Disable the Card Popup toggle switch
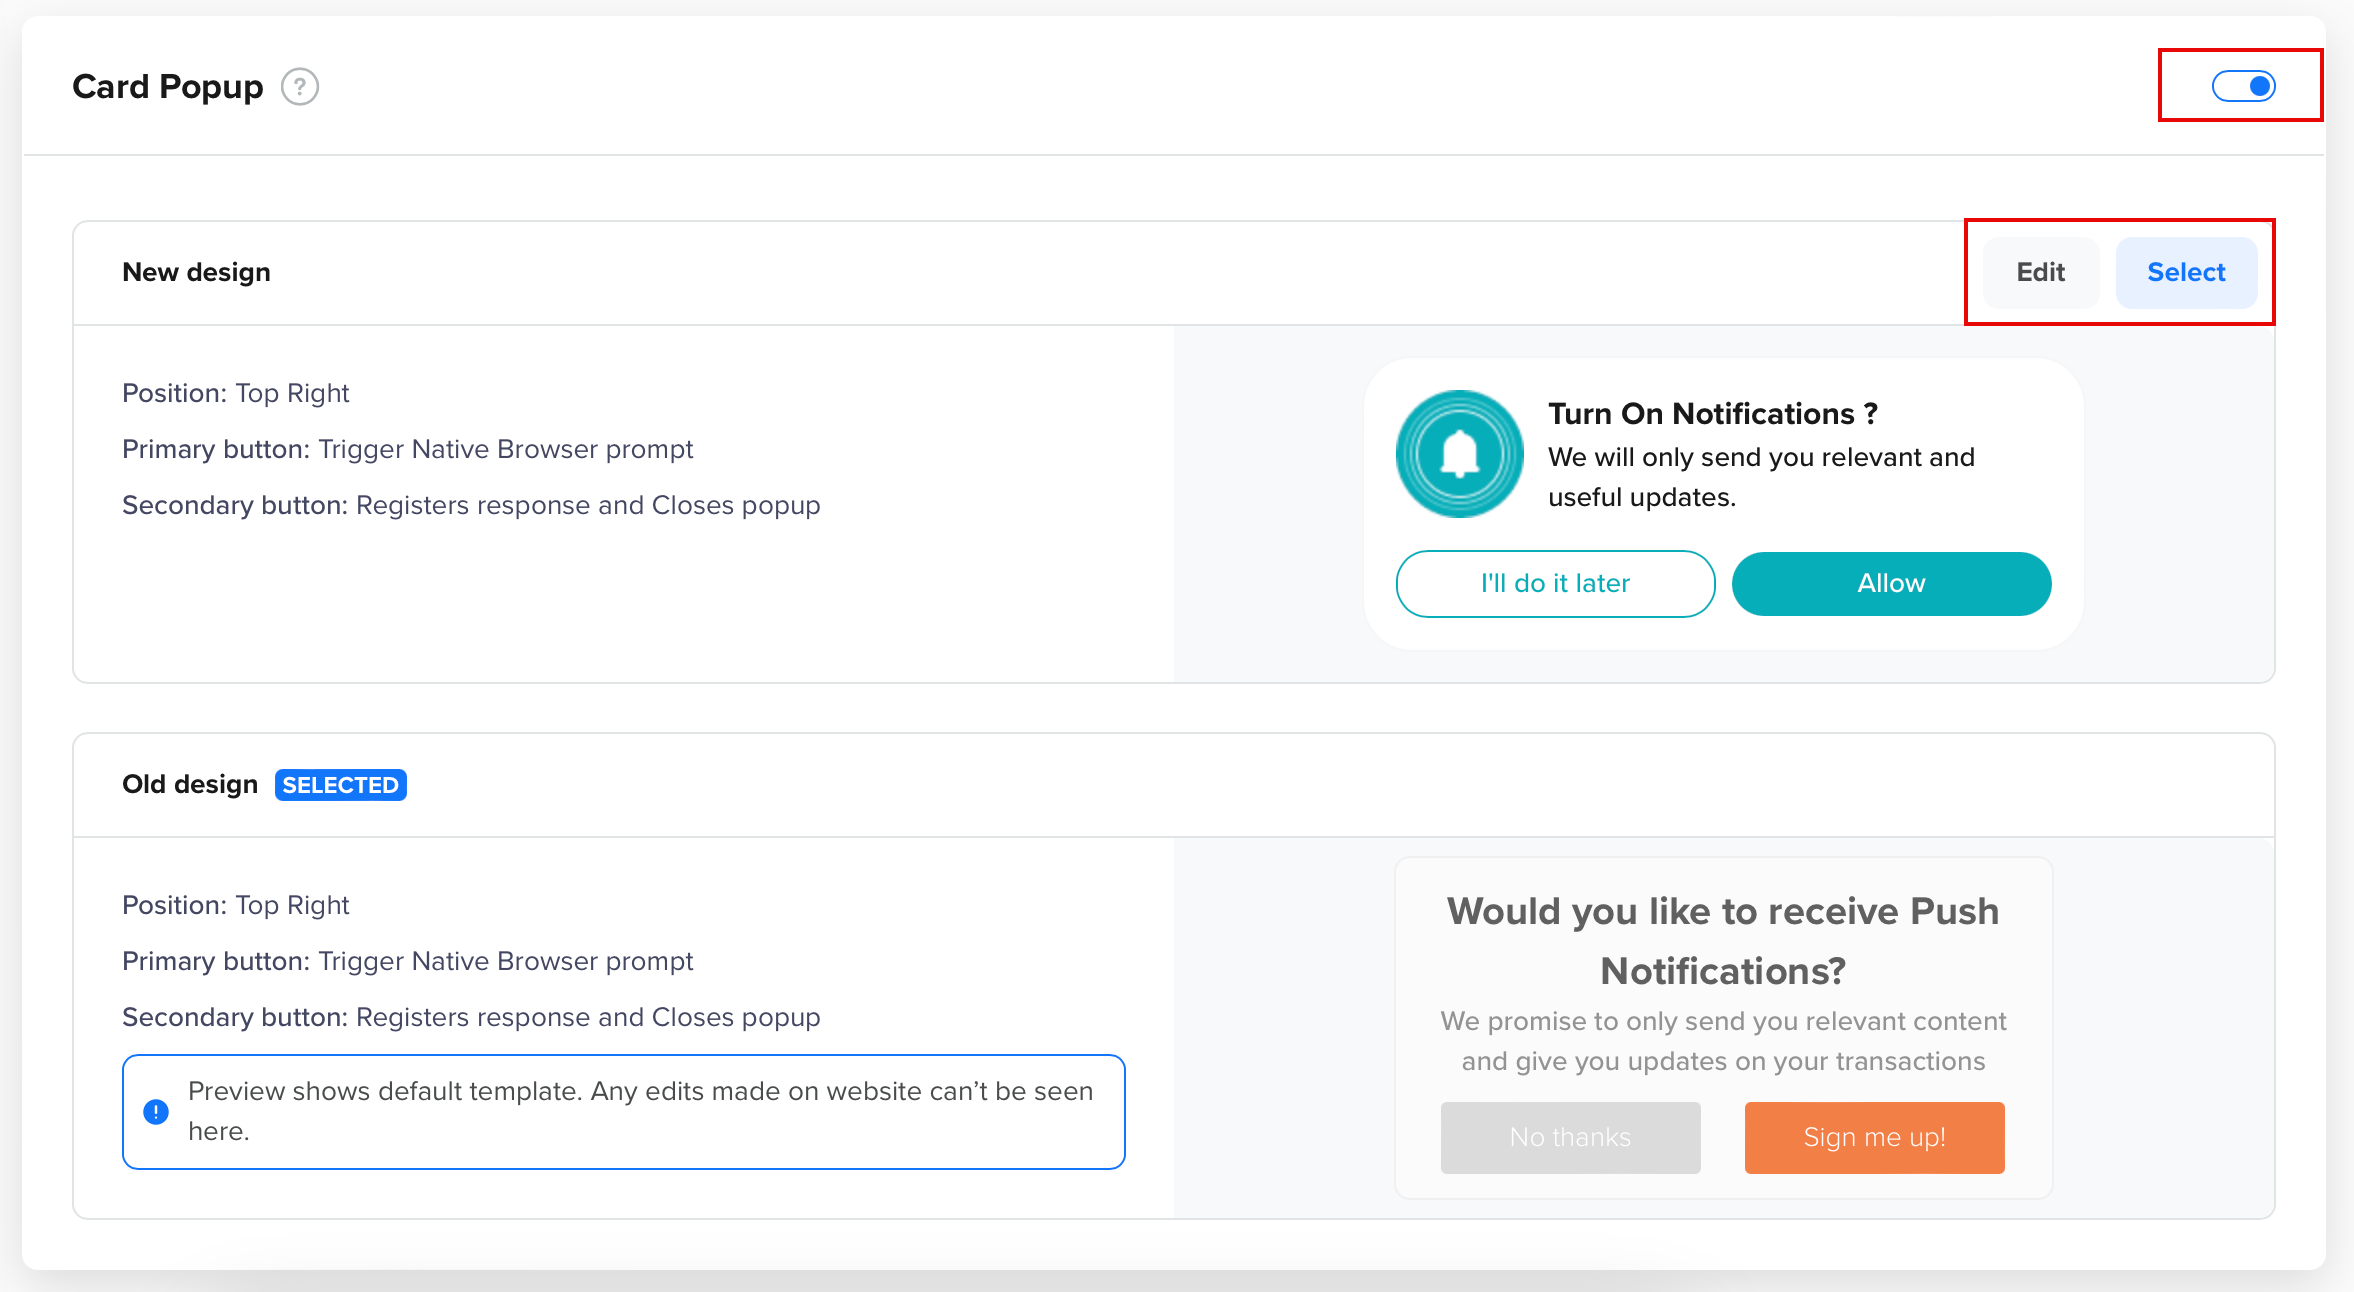 point(2243,86)
